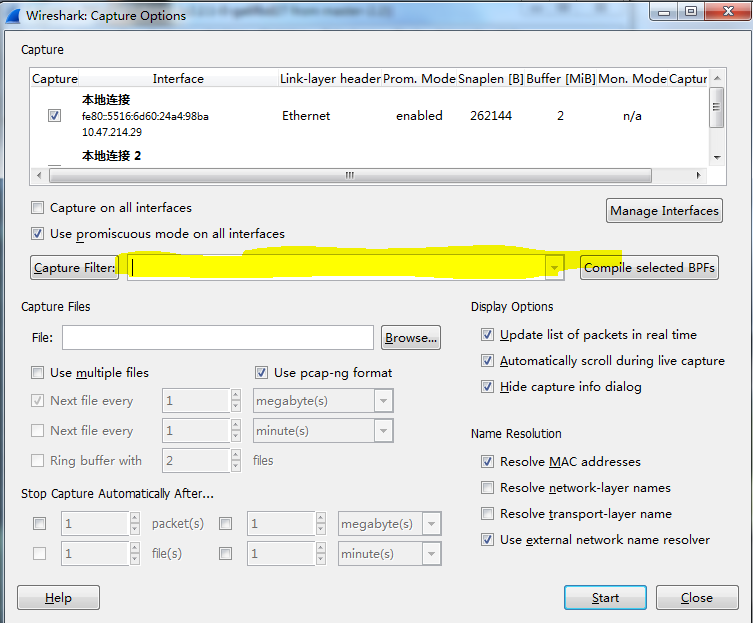Open the Next file every megabyte(s) dropdown

pyautogui.click(x=383, y=401)
